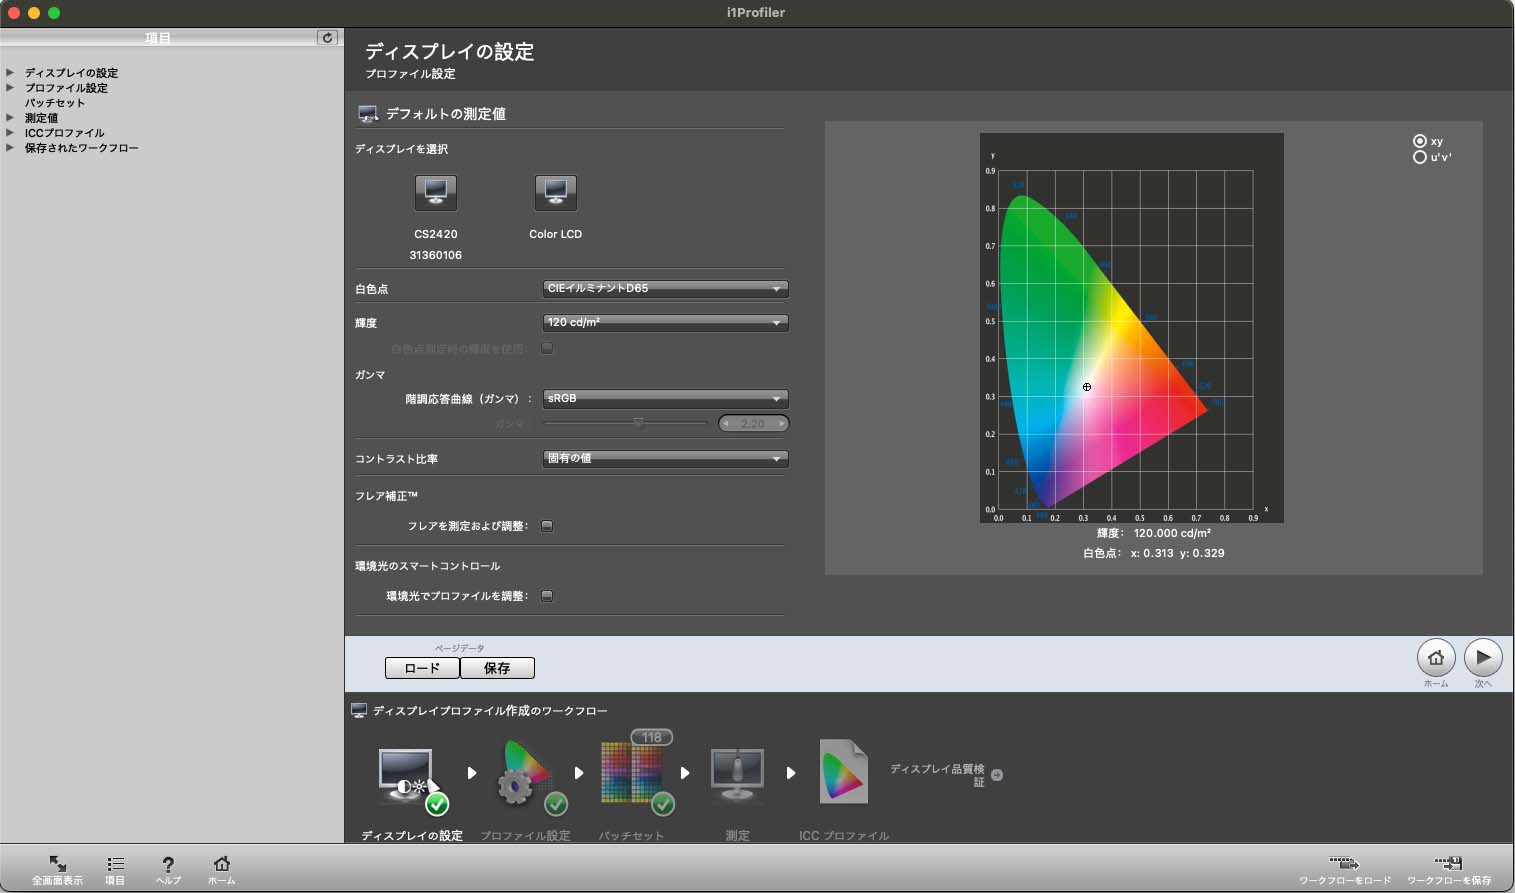Open the patch set workflow step icon
1515x893 pixels.
[x=632, y=775]
